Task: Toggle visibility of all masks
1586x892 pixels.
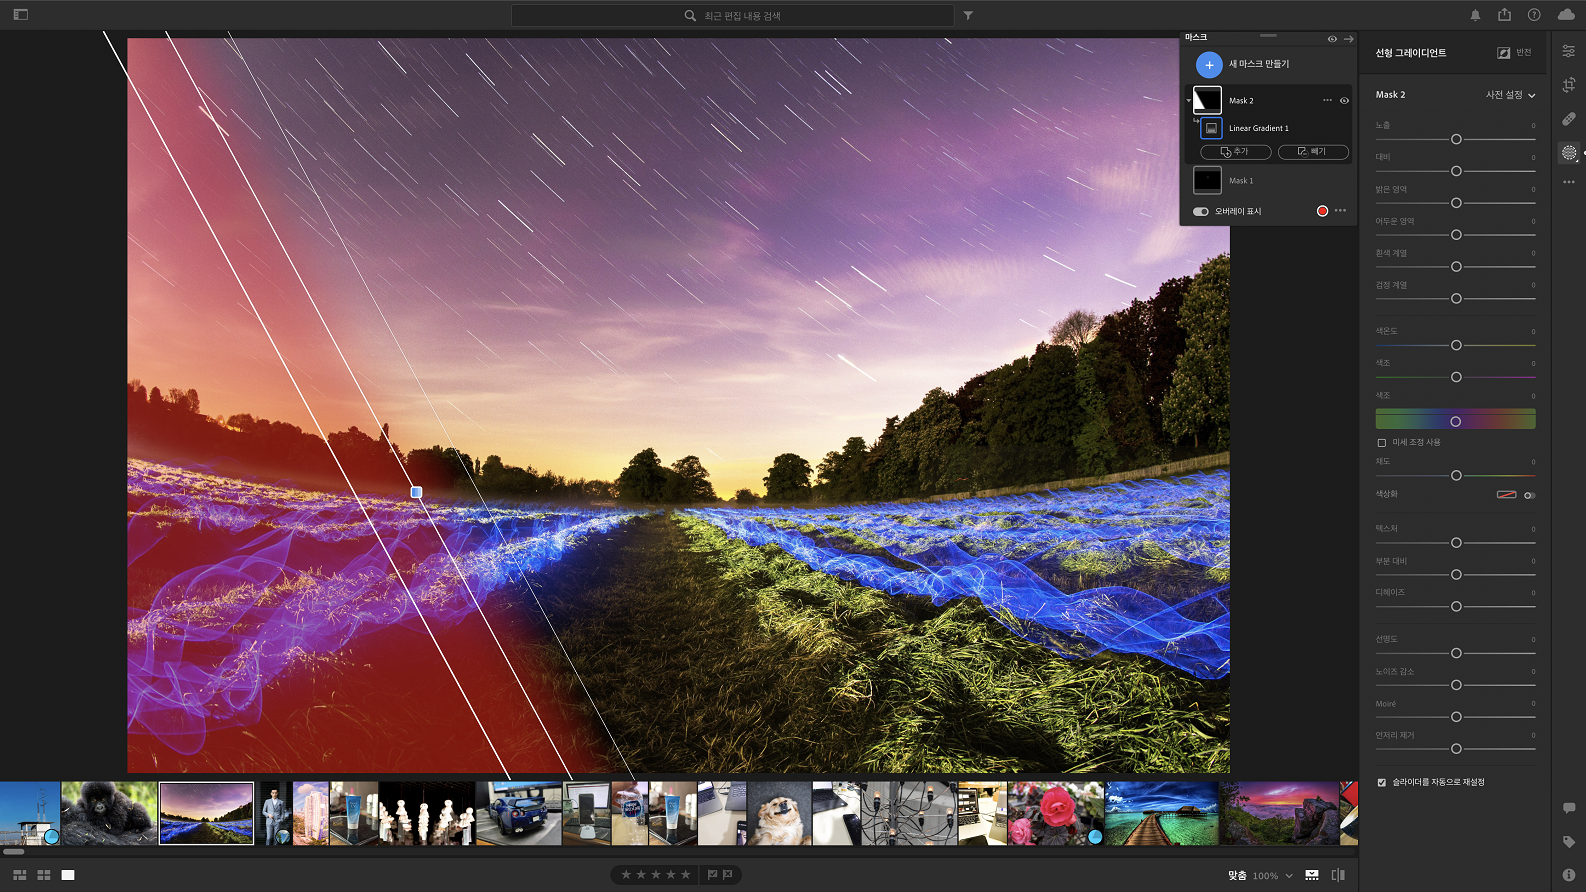Action: (x=1332, y=39)
